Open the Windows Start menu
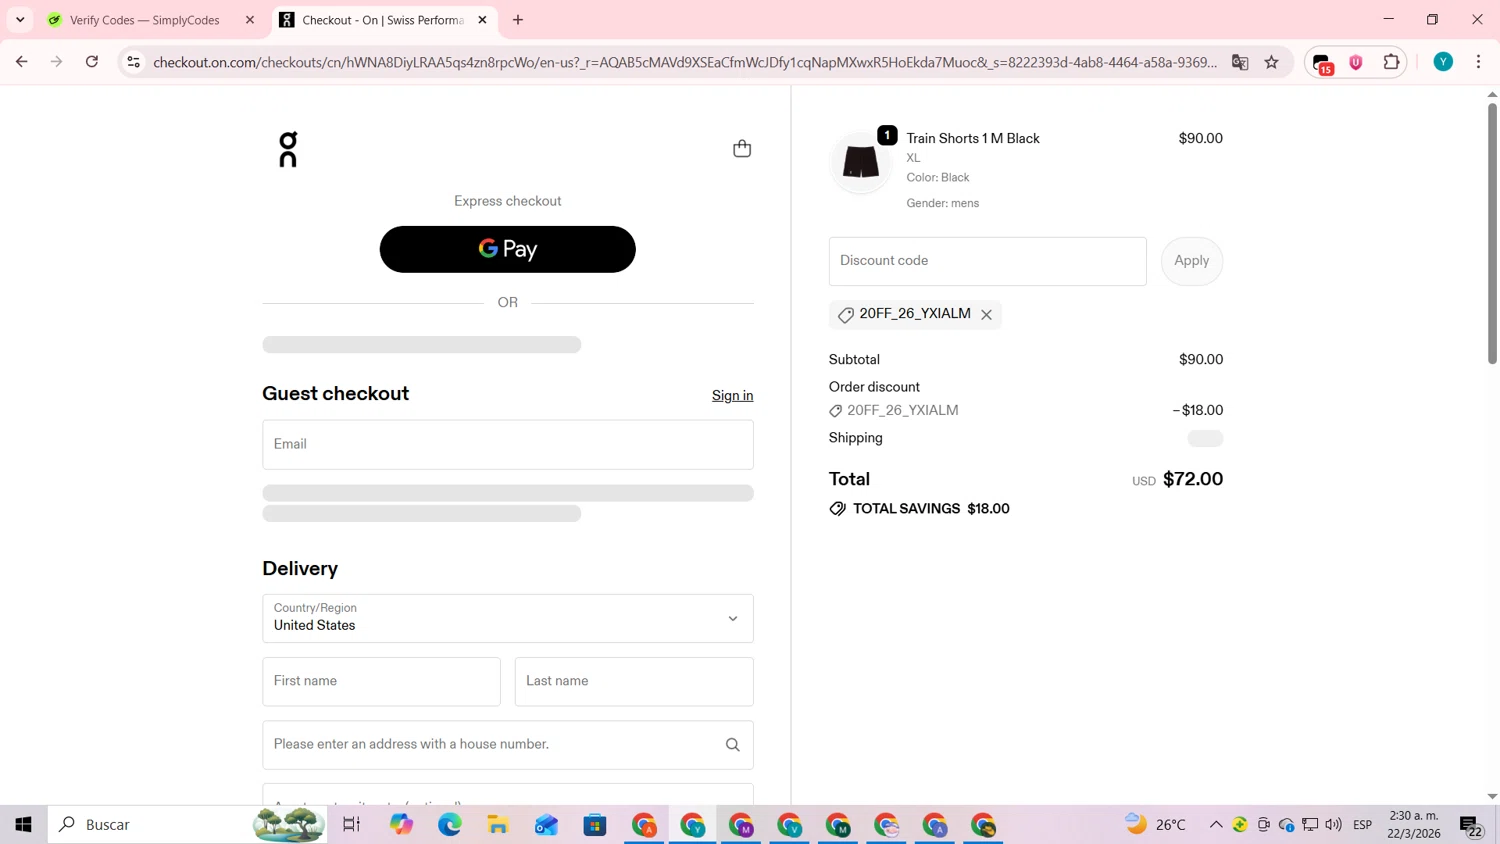Screen dimensions: 1500x844 pos(23,825)
